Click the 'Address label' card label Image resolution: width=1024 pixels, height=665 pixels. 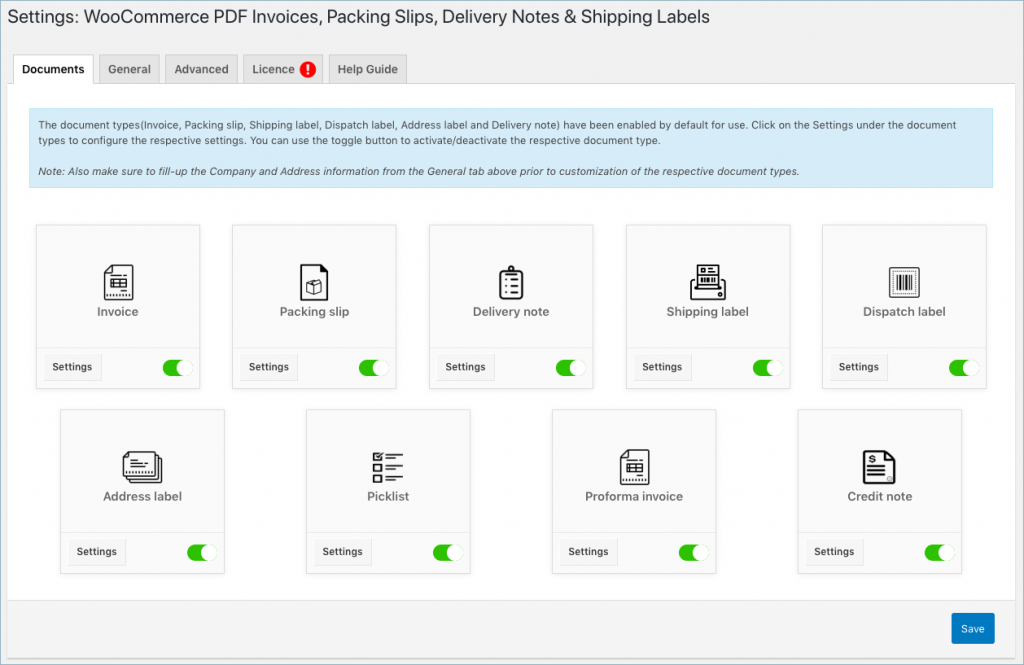(142, 496)
